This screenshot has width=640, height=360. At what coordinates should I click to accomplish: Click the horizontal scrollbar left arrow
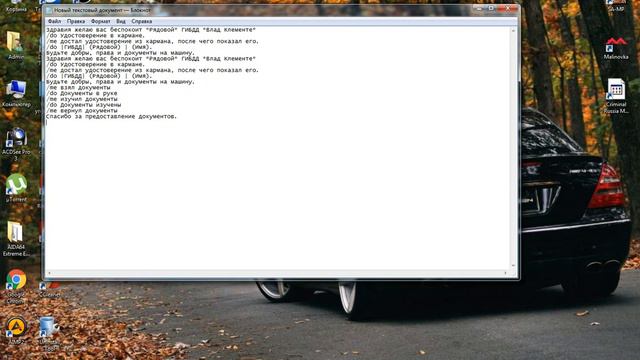coord(50,273)
